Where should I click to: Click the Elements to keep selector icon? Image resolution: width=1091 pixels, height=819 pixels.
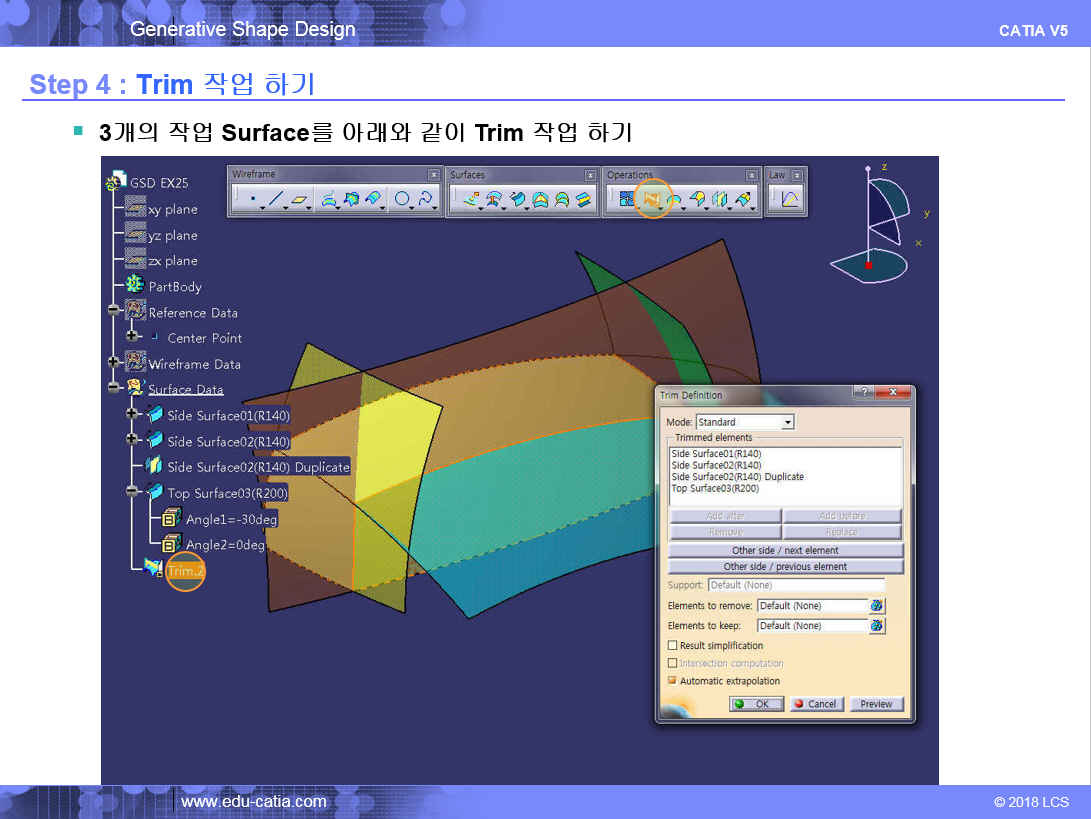click(877, 626)
